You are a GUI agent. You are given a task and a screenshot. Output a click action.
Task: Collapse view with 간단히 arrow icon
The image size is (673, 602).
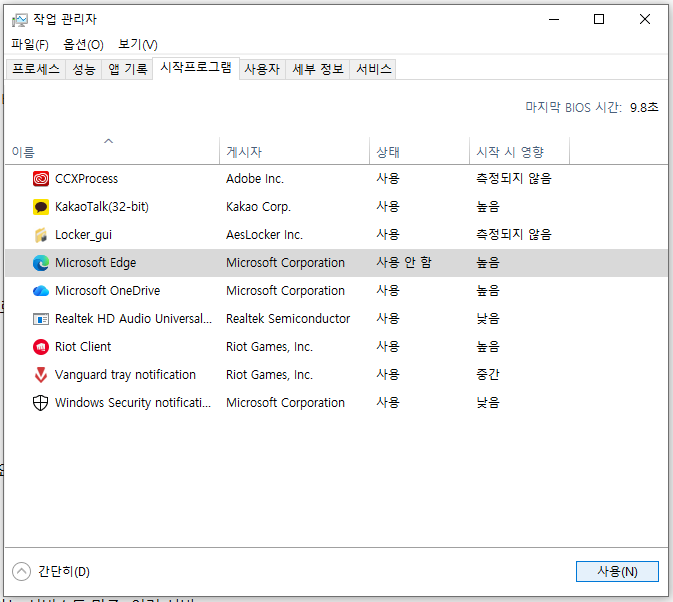click(21, 572)
